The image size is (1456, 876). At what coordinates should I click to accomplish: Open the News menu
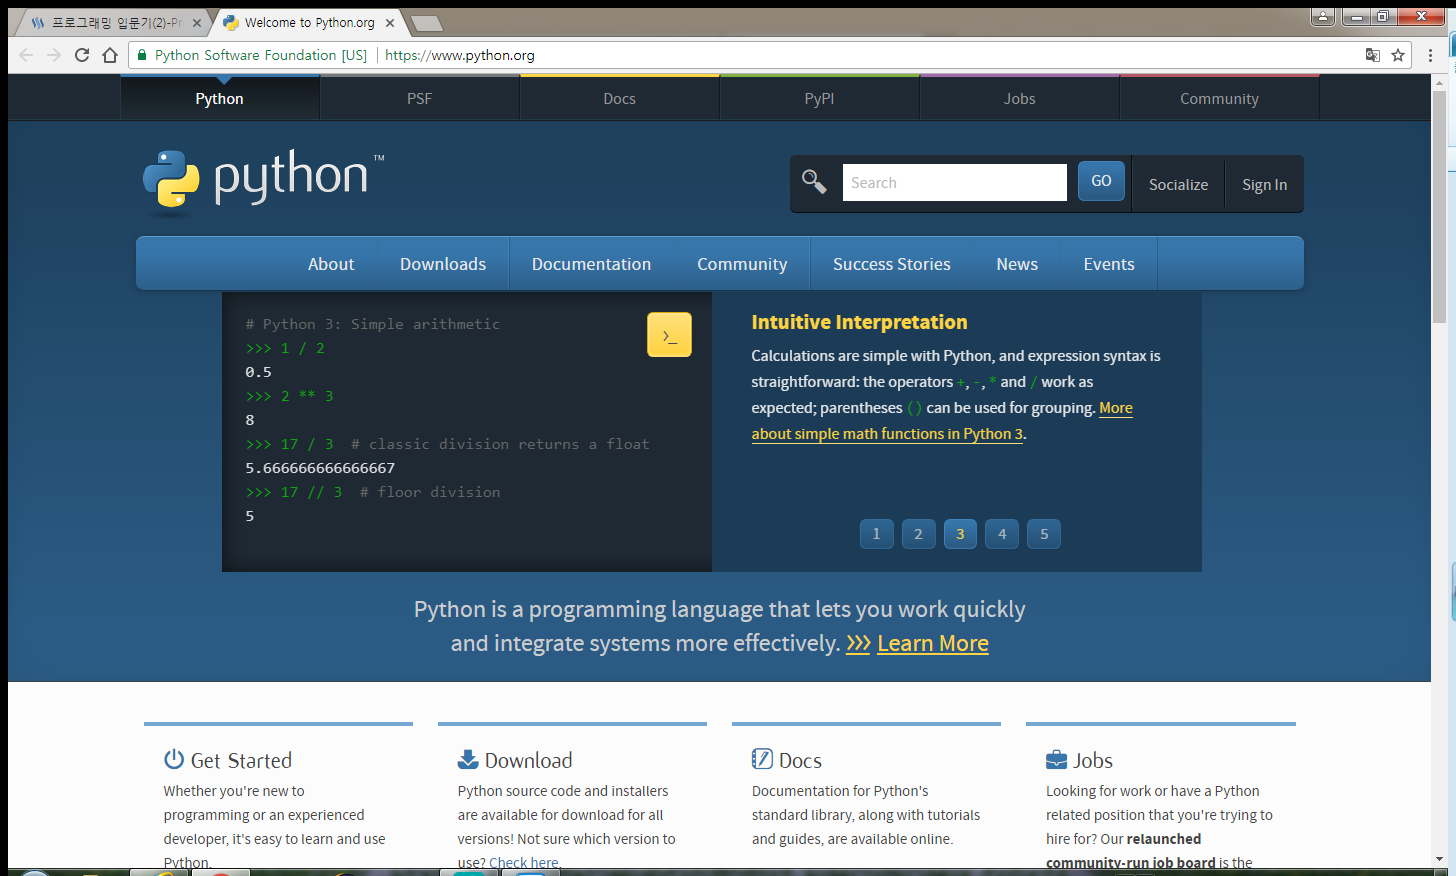(x=1017, y=264)
